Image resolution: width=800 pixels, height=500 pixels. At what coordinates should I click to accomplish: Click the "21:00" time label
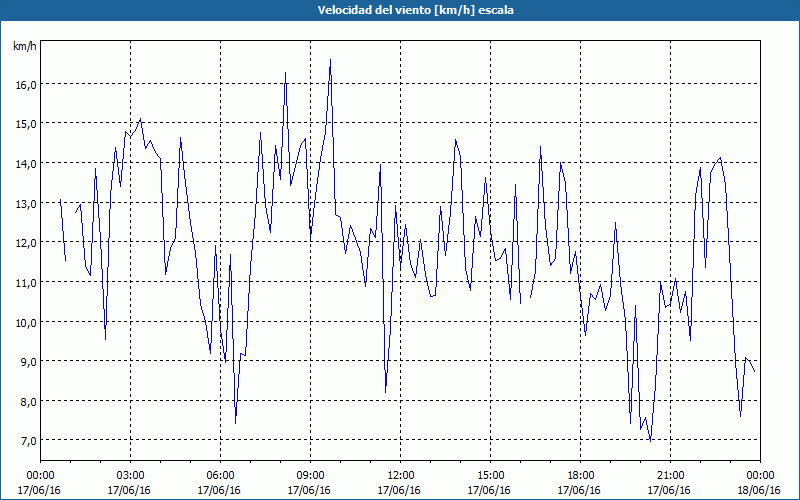[670, 476]
